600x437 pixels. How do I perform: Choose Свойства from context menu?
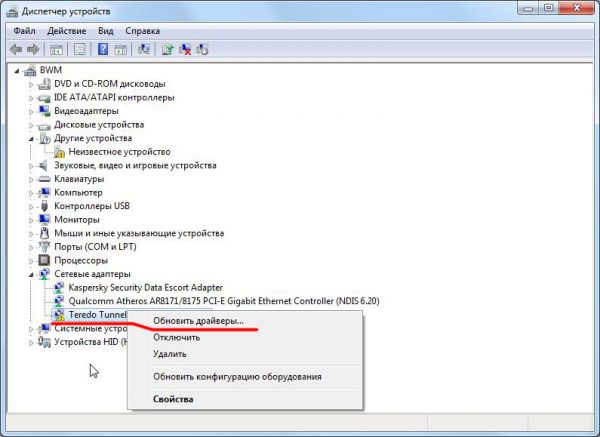(x=245, y=399)
